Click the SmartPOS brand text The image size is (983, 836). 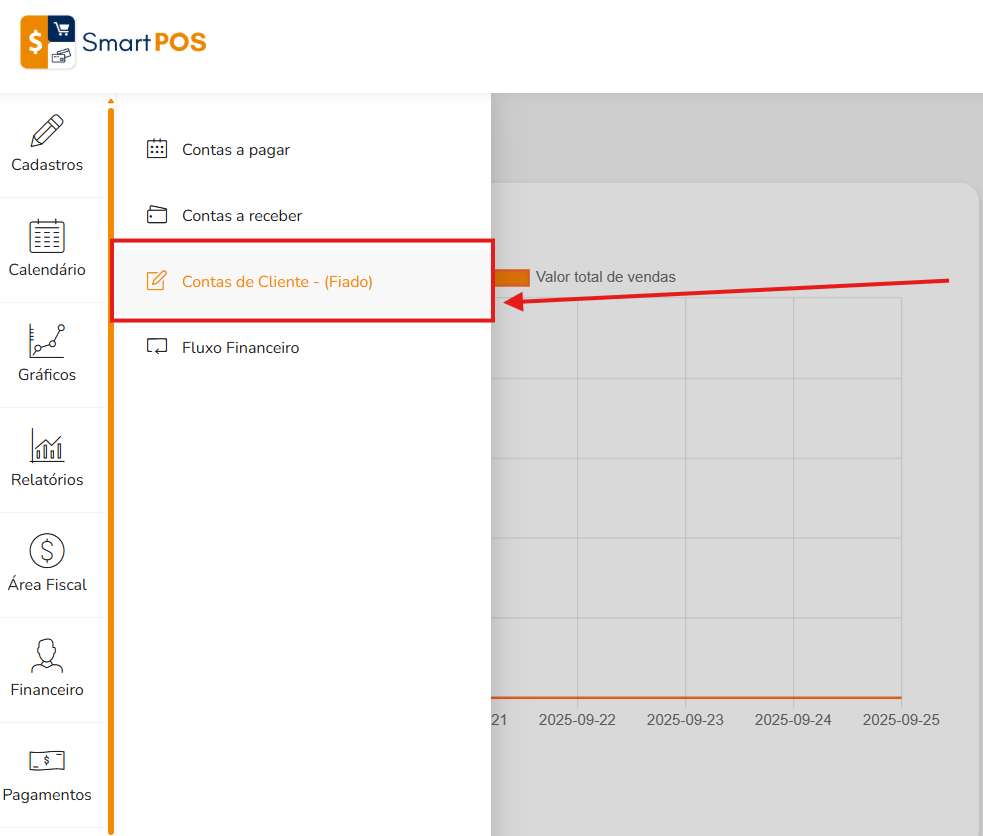[x=144, y=43]
